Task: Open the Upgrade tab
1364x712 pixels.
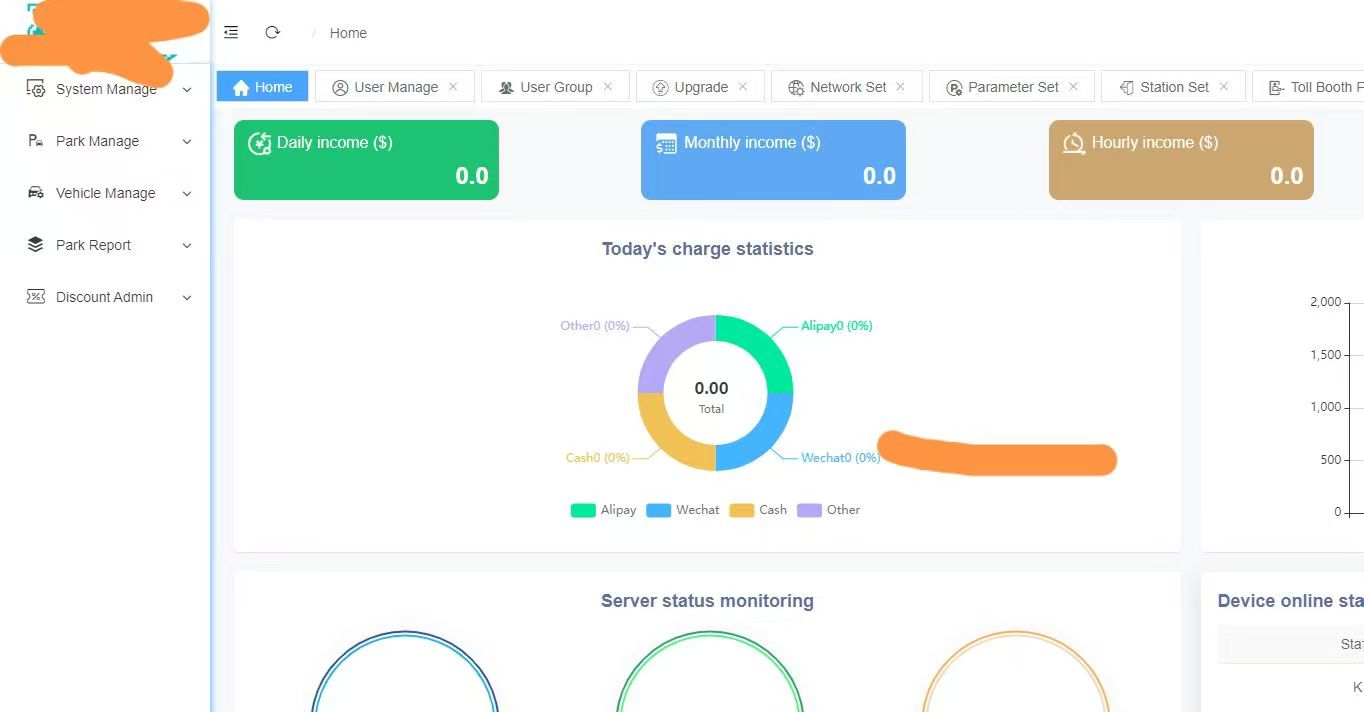Action: click(700, 87)
